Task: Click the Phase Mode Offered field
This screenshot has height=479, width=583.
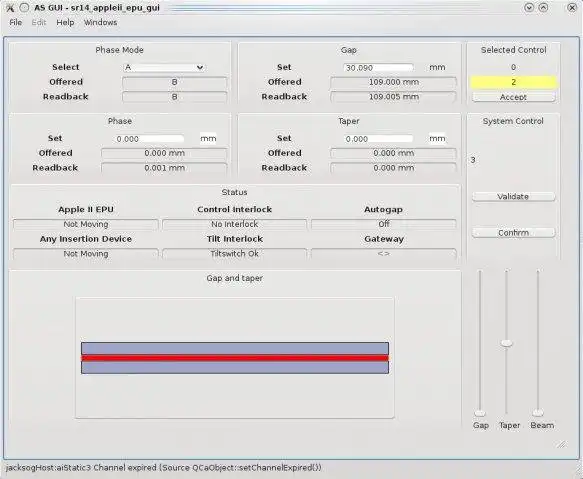Action: click(174, 82)
